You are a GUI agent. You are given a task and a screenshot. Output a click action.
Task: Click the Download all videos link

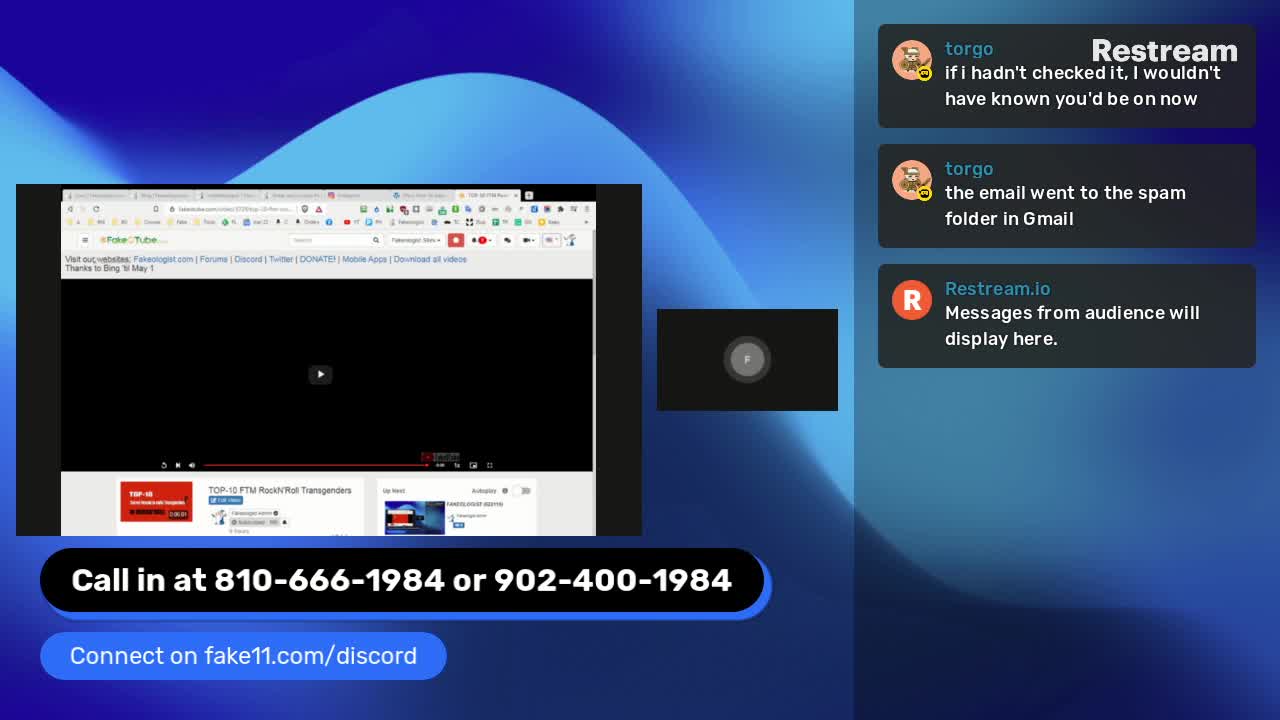point(430,259)
